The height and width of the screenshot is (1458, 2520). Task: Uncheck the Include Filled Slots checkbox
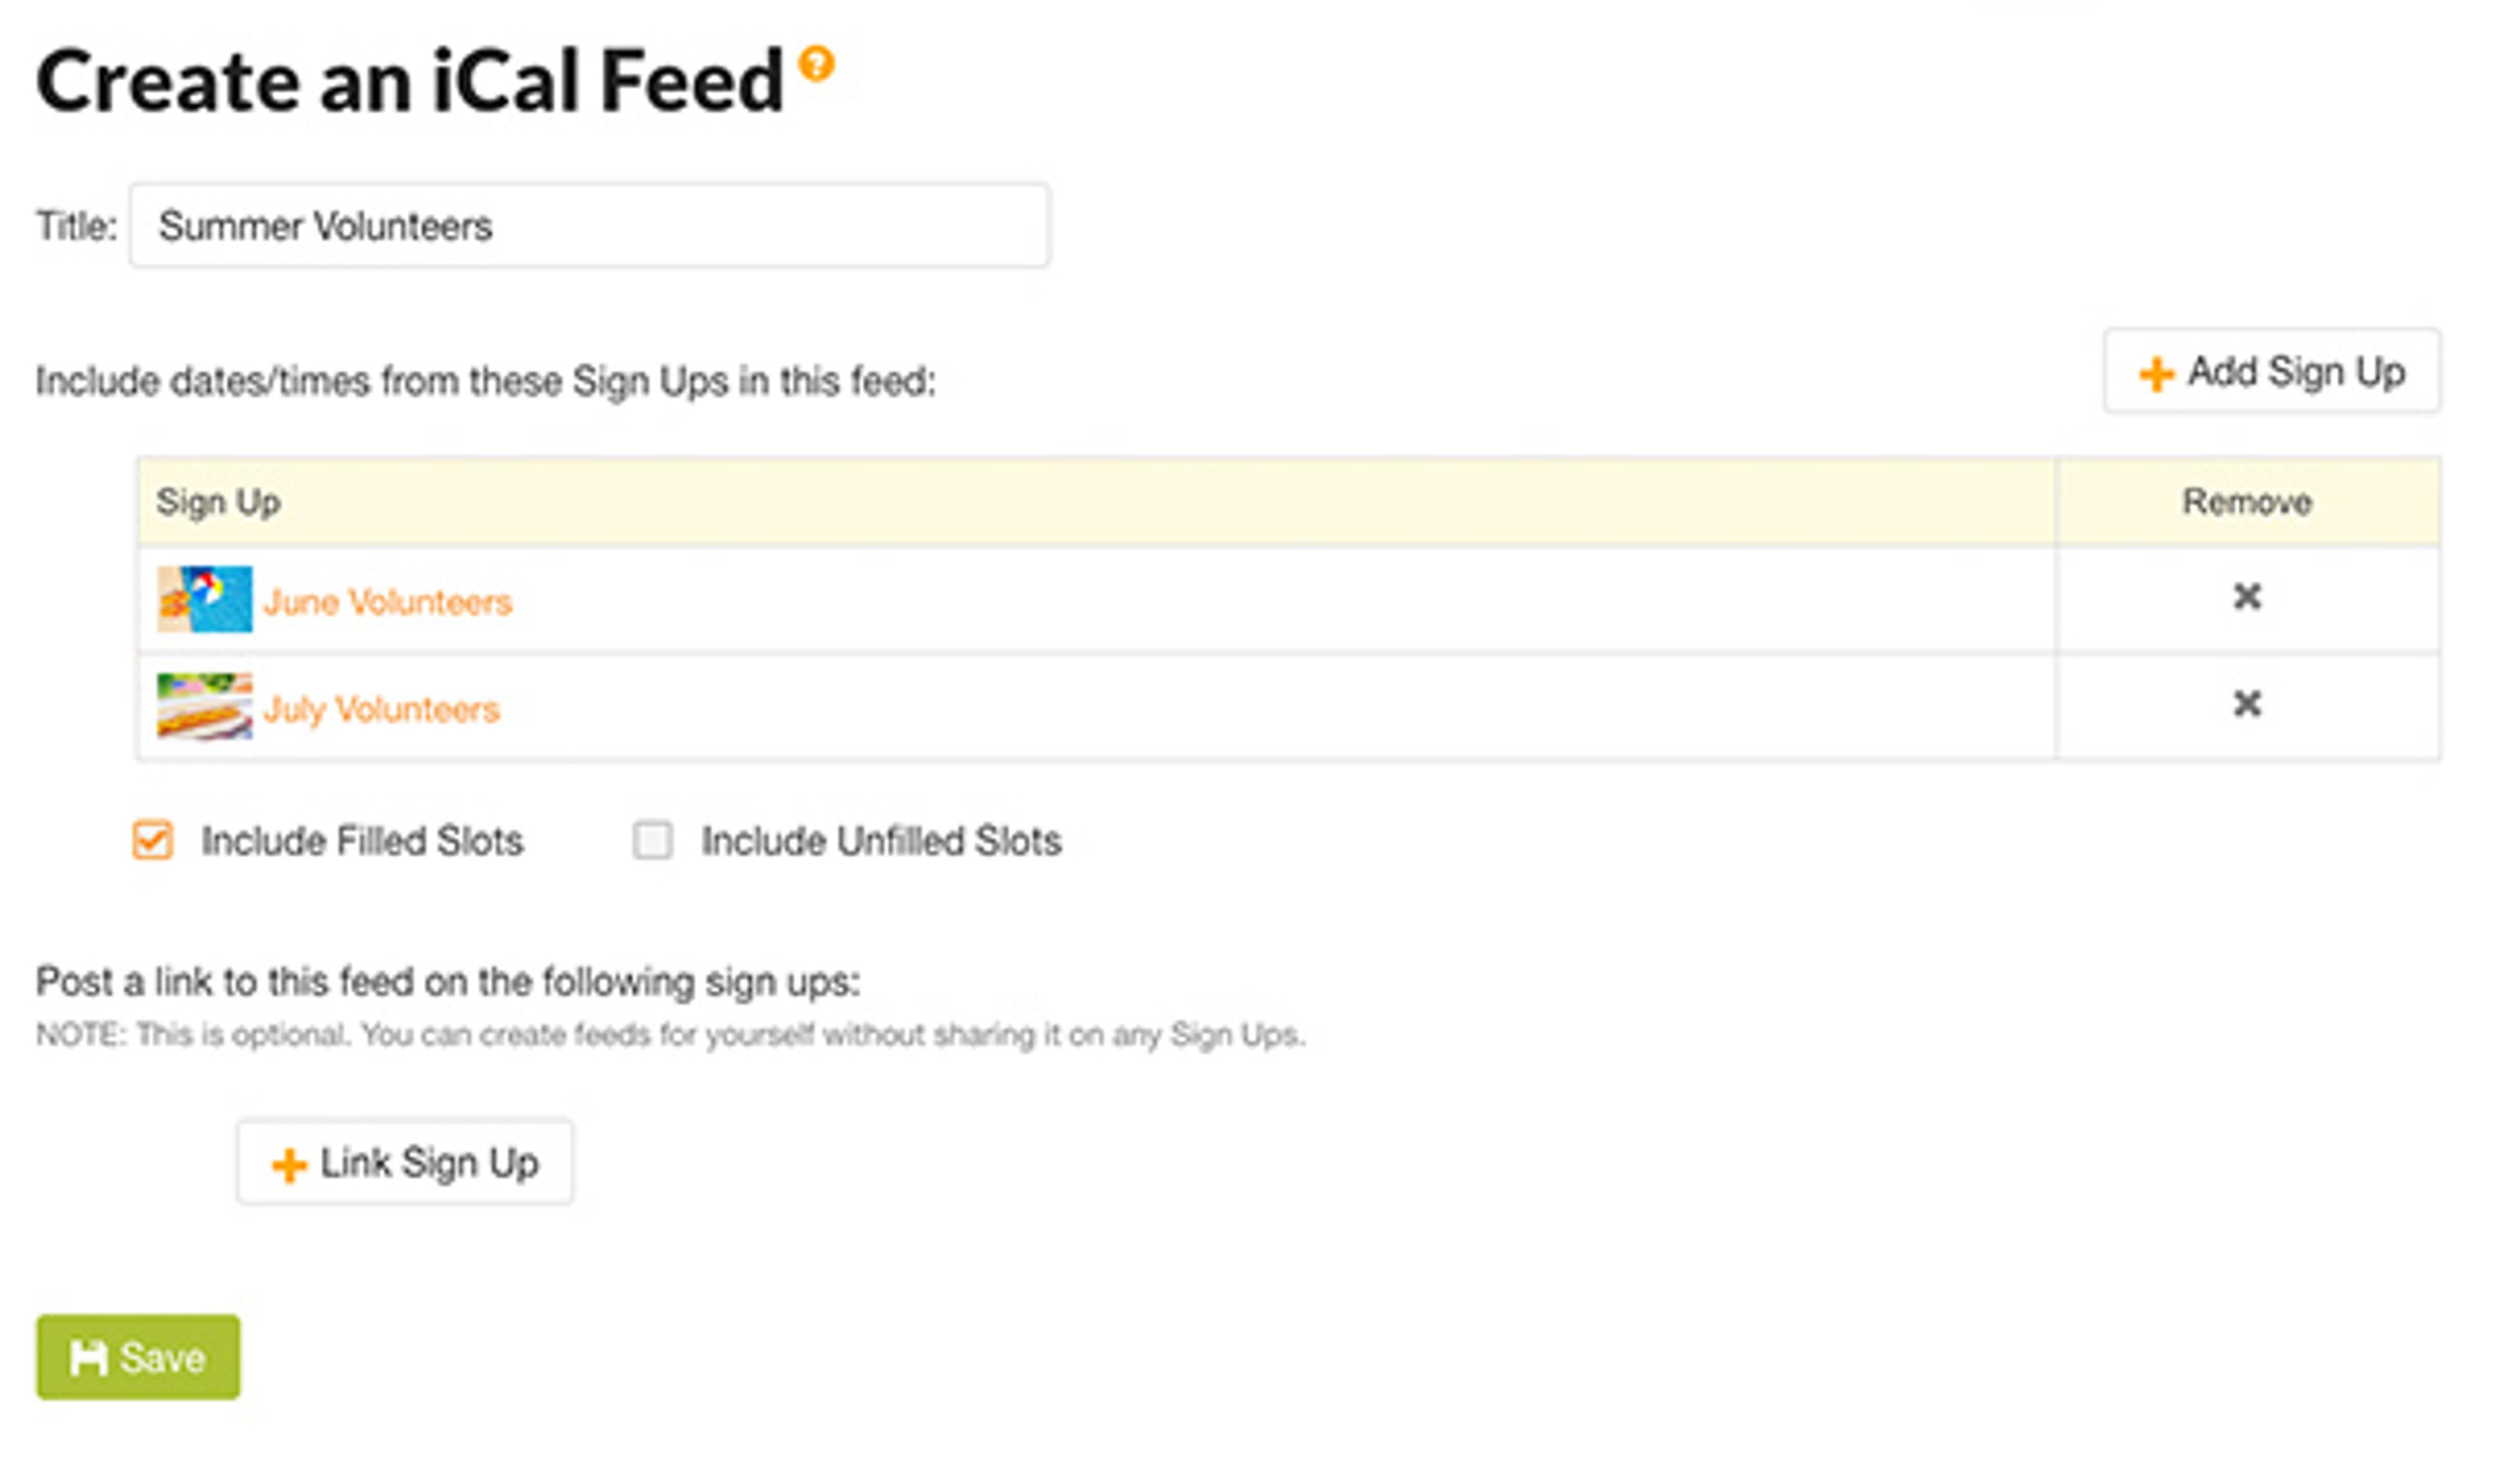(x=153, y=840)
